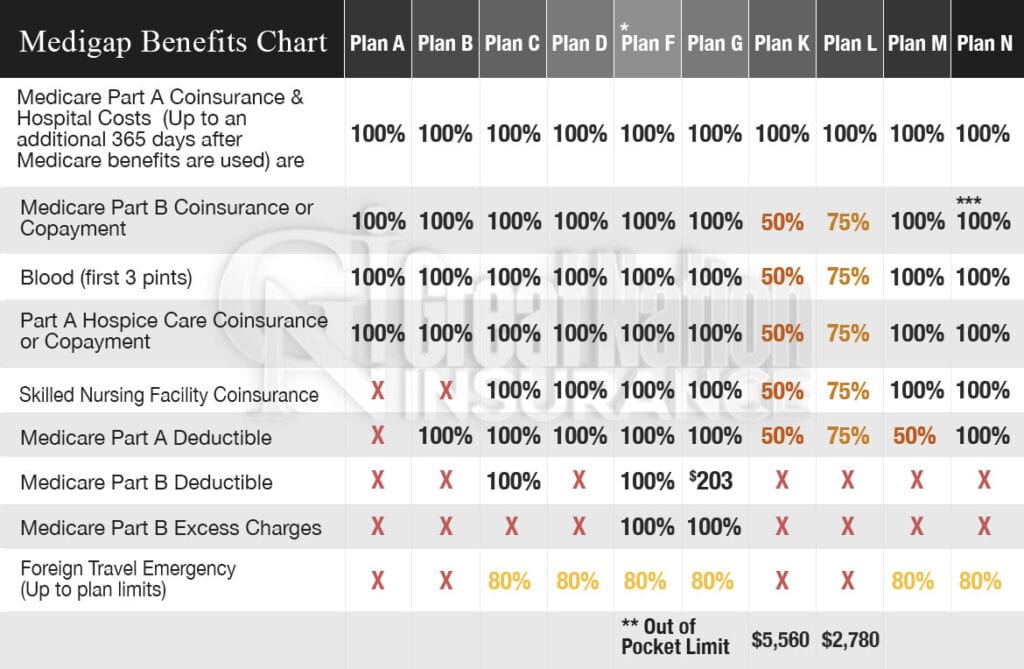The width and height of the screenshot is (1024, 669).
Task: Click the $203 value under Plan G
Action: pos(711,480)
